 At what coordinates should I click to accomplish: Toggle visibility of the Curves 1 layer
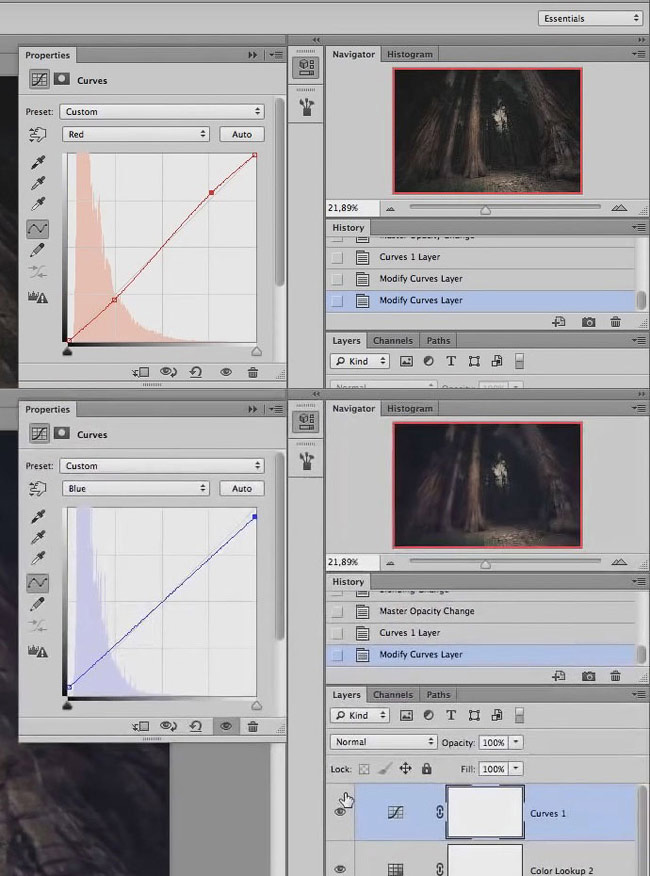(x=340, y=812)
